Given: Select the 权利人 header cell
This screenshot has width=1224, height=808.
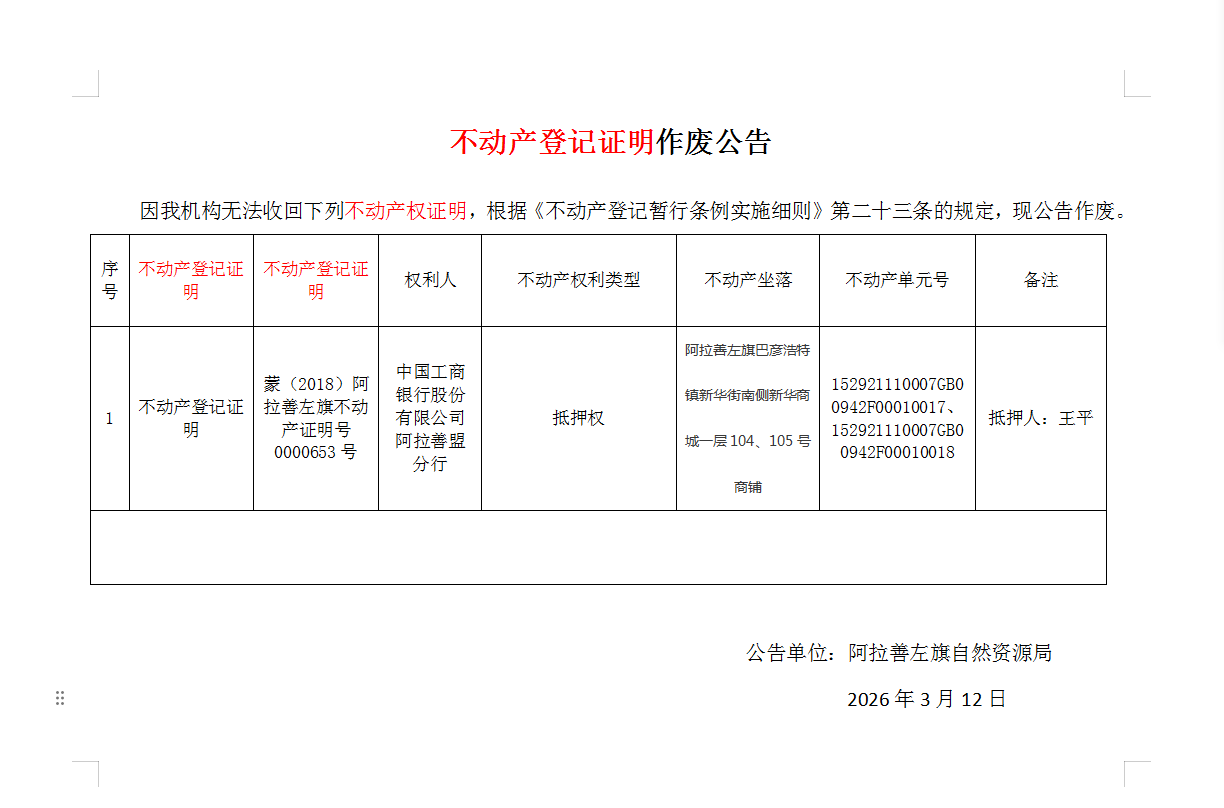Looking at the screenshot, I should click(430, 280).
